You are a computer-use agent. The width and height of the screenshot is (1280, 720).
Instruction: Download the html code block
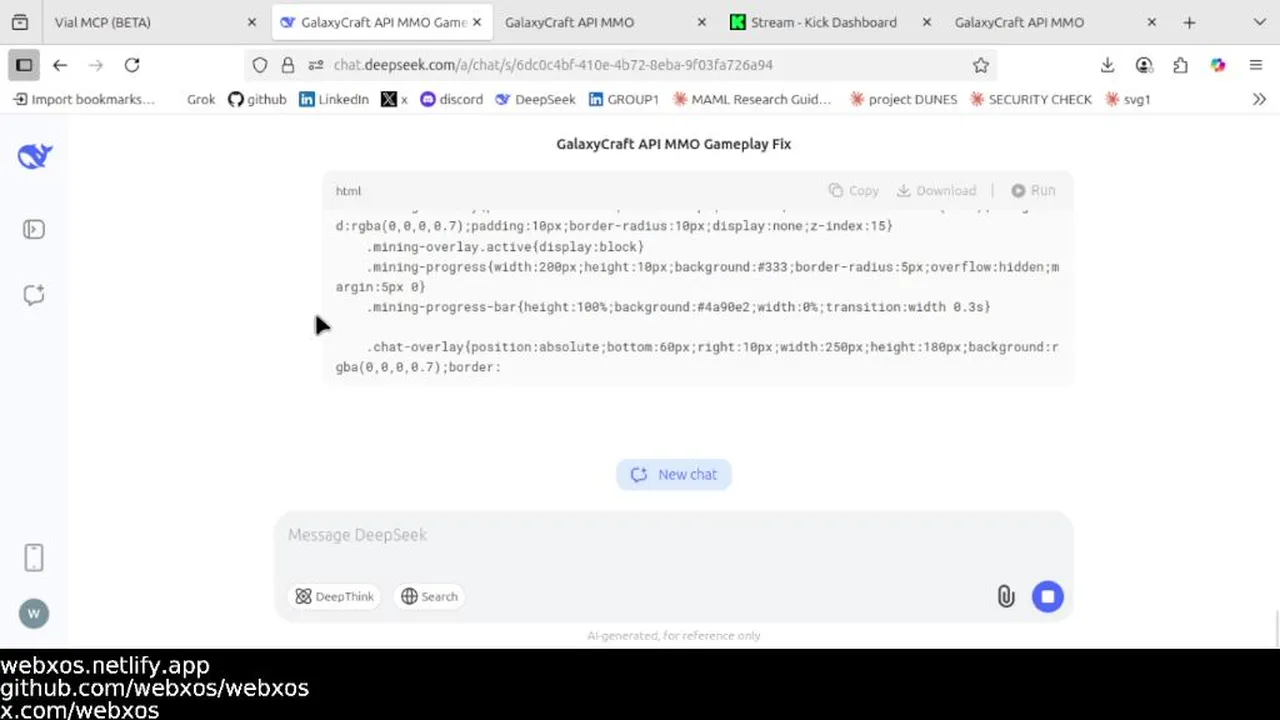pos(936,190)
